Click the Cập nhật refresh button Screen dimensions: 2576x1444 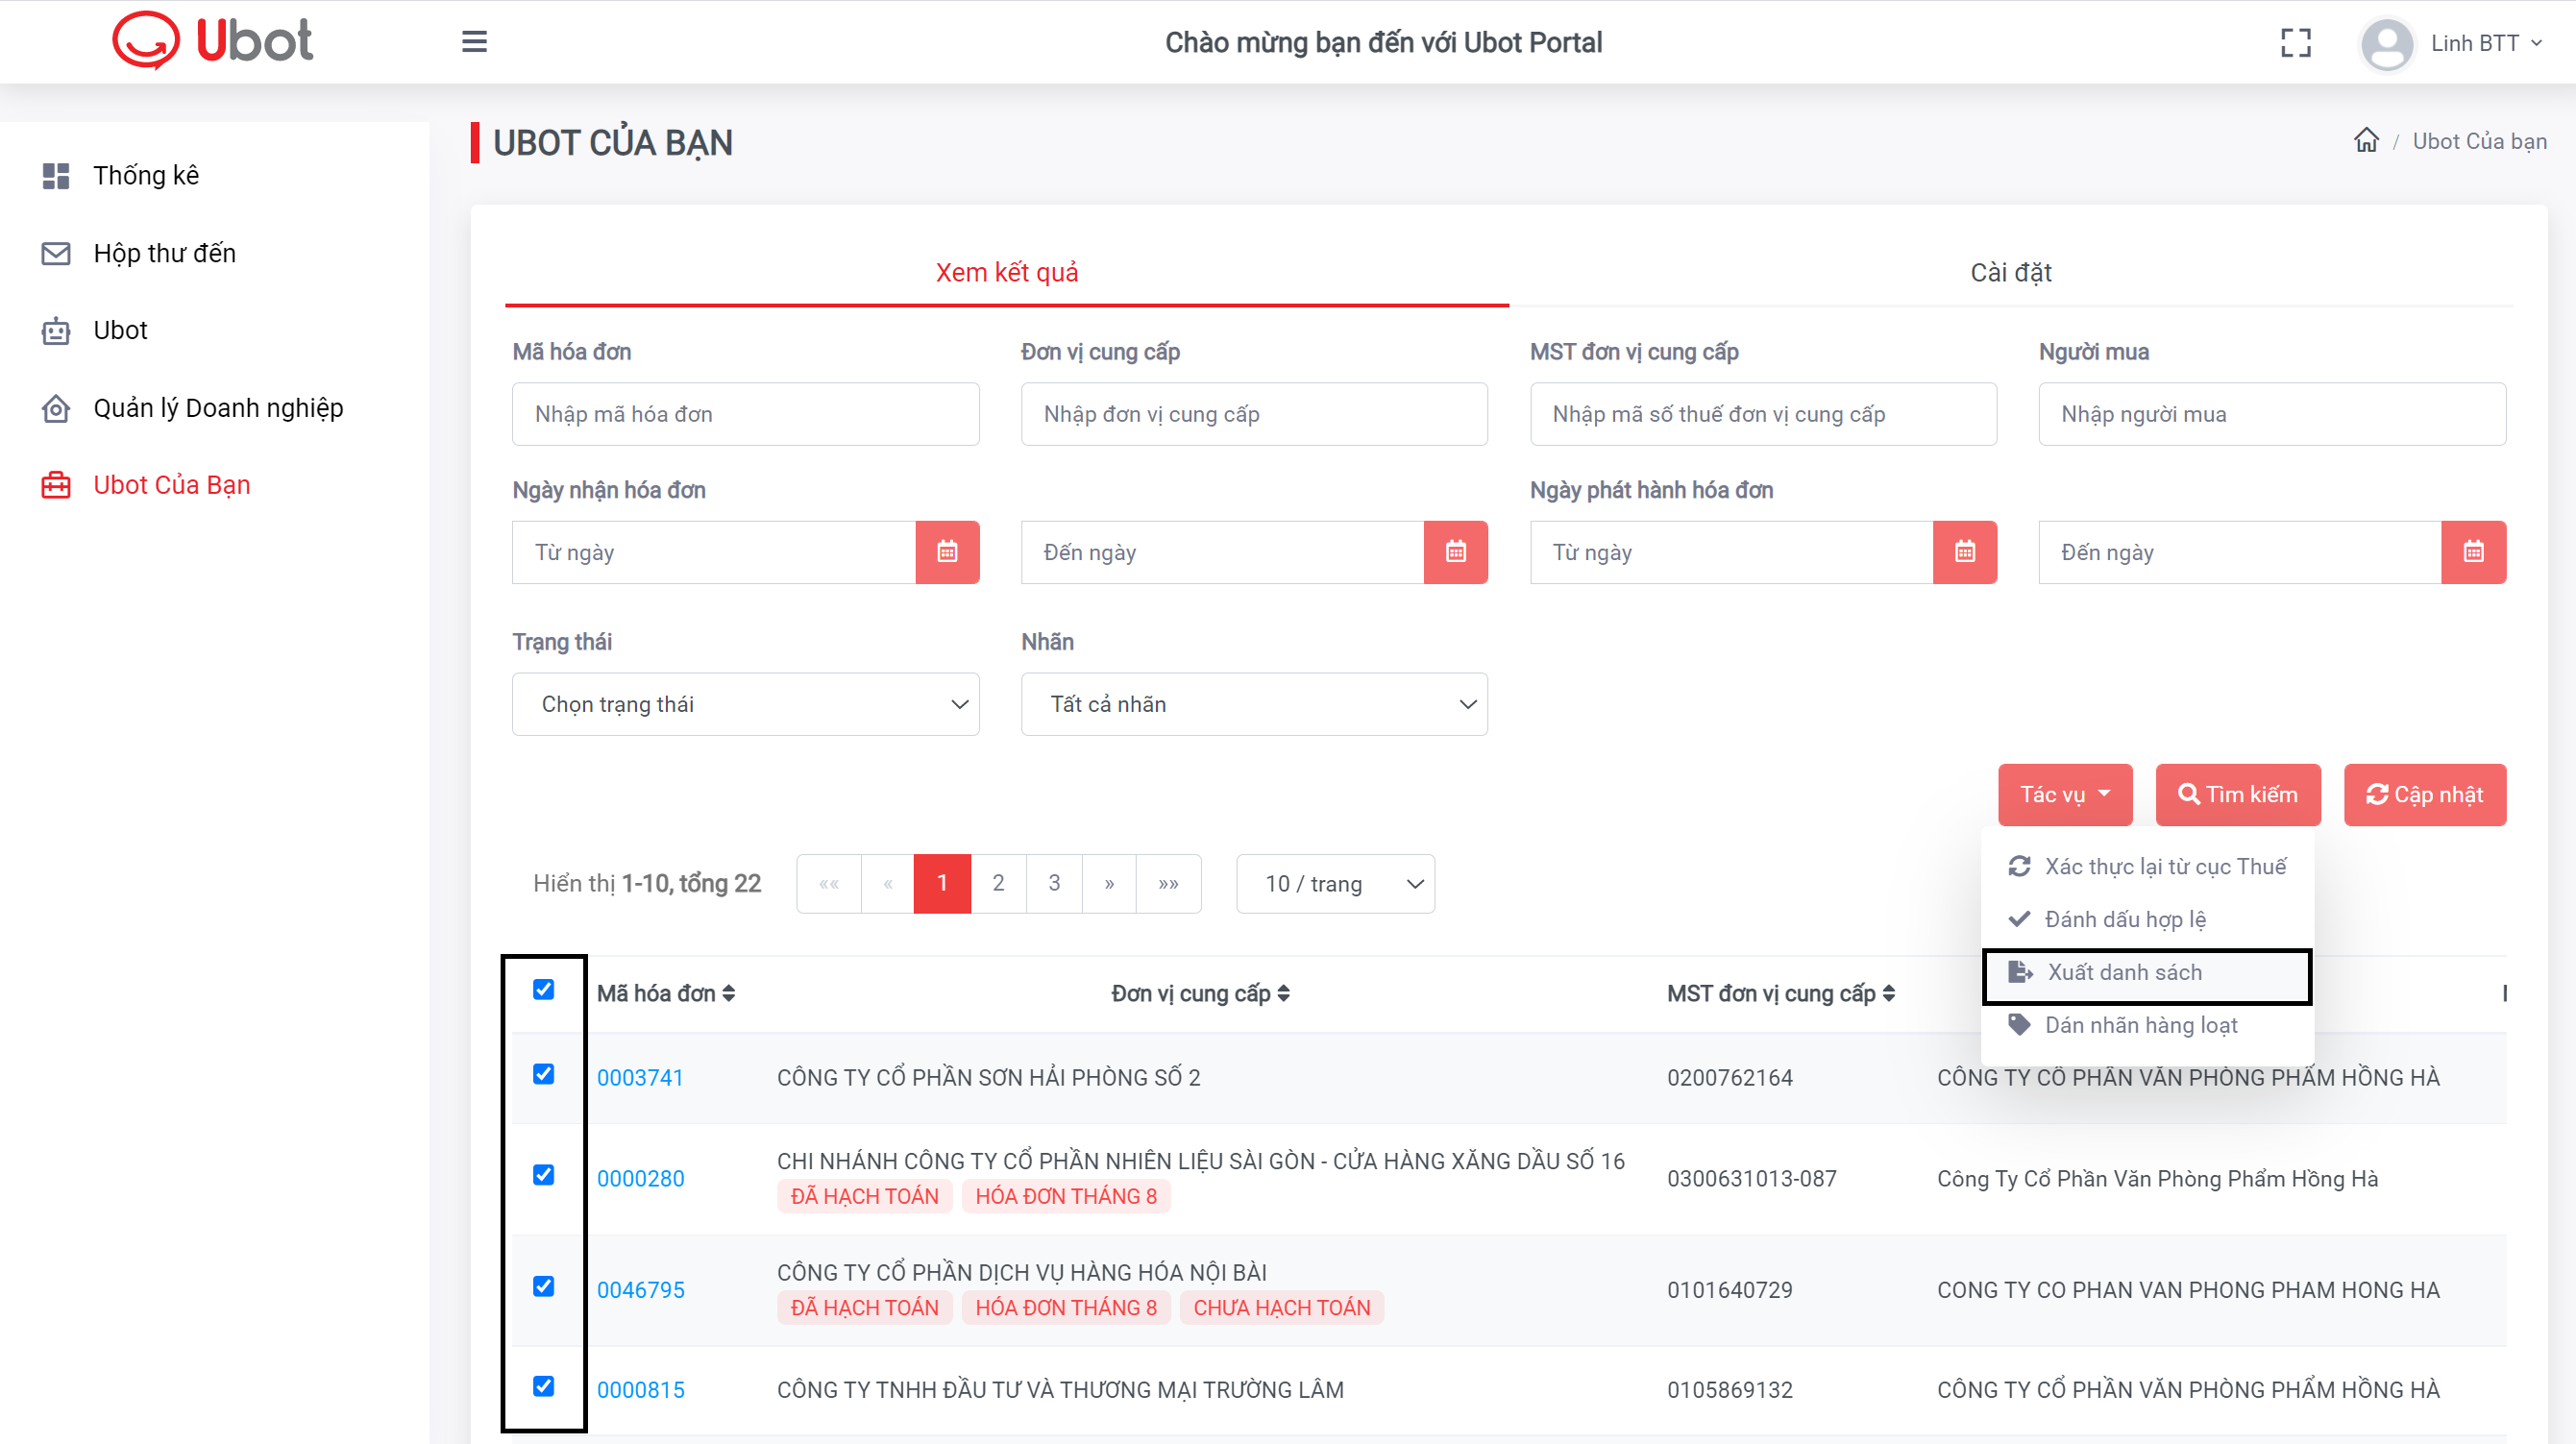click(2425, 794)
